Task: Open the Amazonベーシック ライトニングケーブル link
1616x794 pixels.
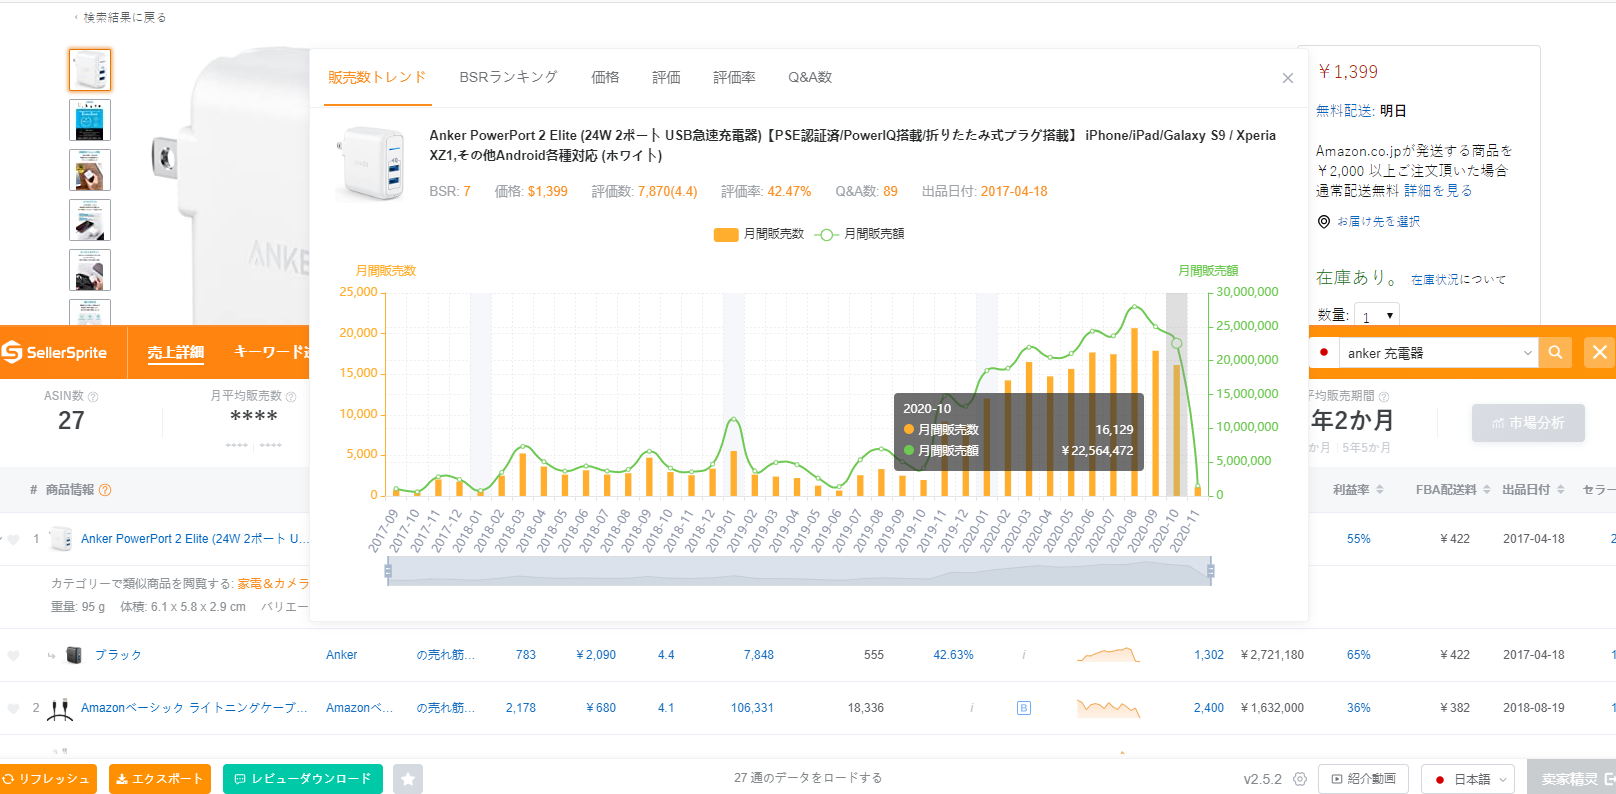Action: (x=195, y=708)
